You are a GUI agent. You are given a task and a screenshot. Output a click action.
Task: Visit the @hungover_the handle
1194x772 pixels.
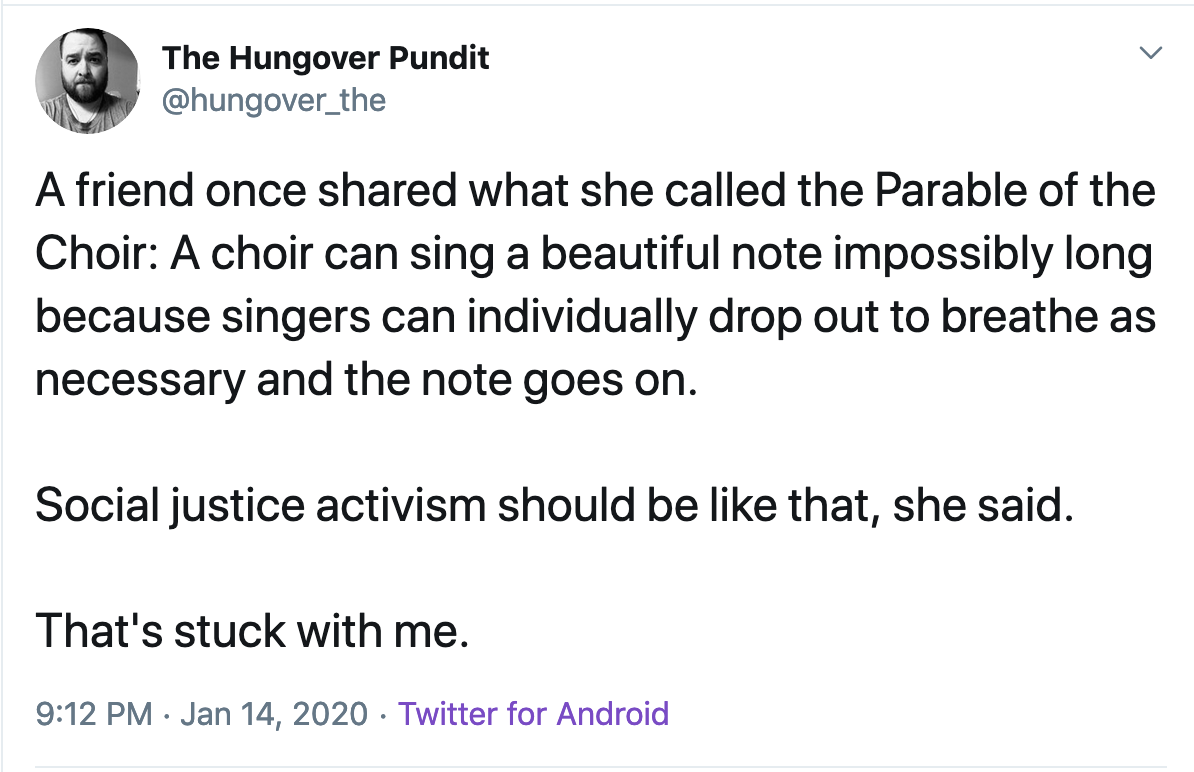pyautogui.click(x=273, y=100)
